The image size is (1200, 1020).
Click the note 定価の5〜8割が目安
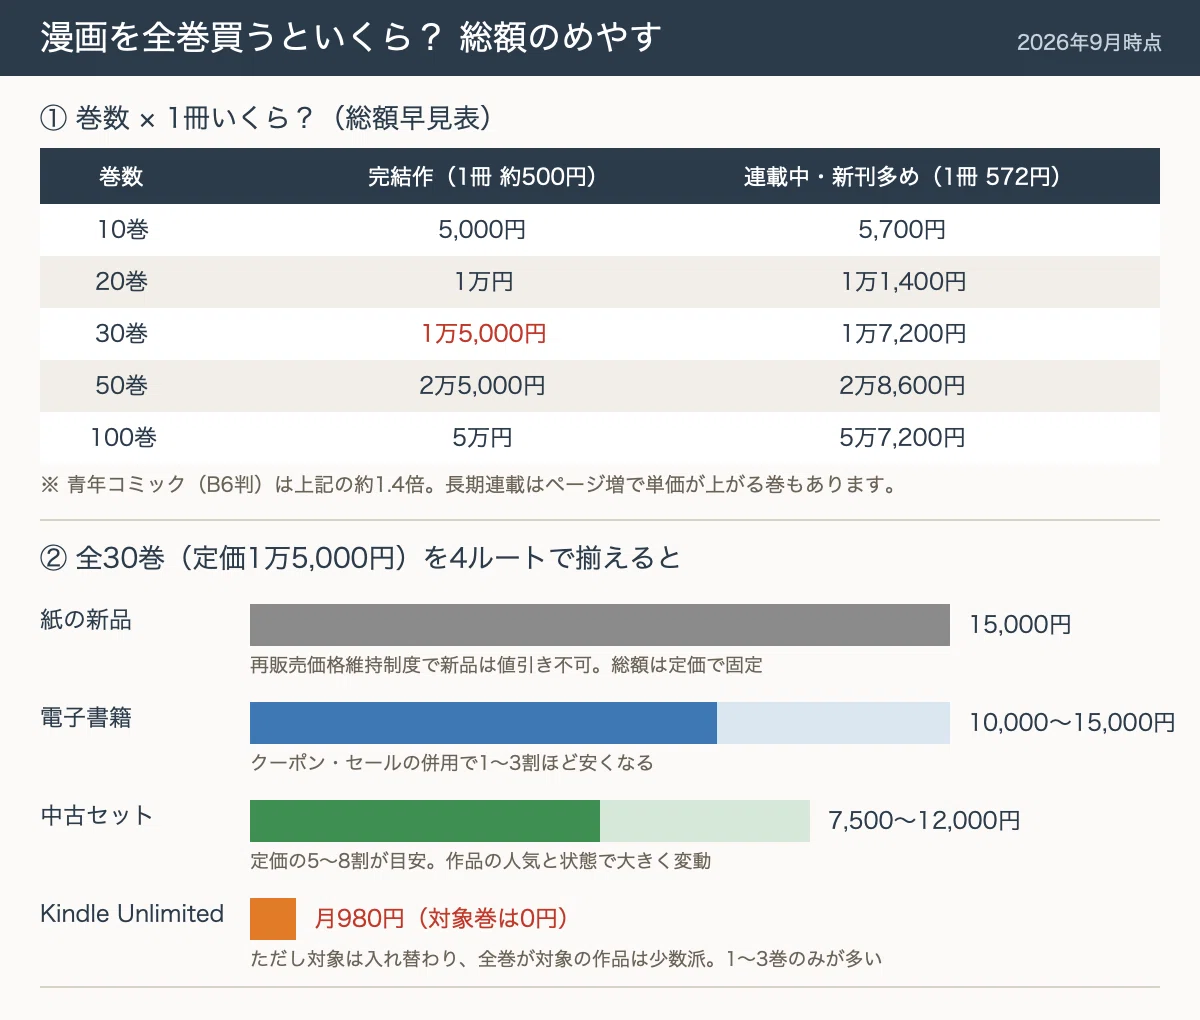pos(481,861)
